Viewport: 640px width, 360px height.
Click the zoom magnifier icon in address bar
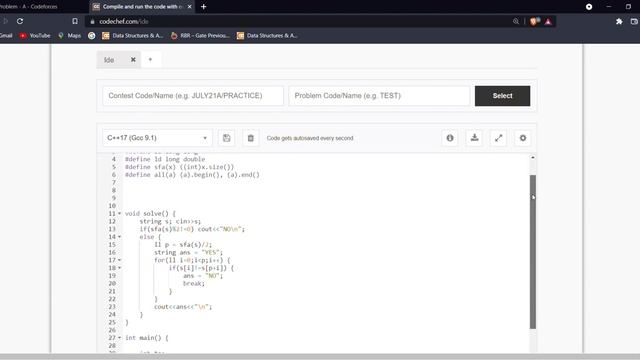[x=516, y=21]
